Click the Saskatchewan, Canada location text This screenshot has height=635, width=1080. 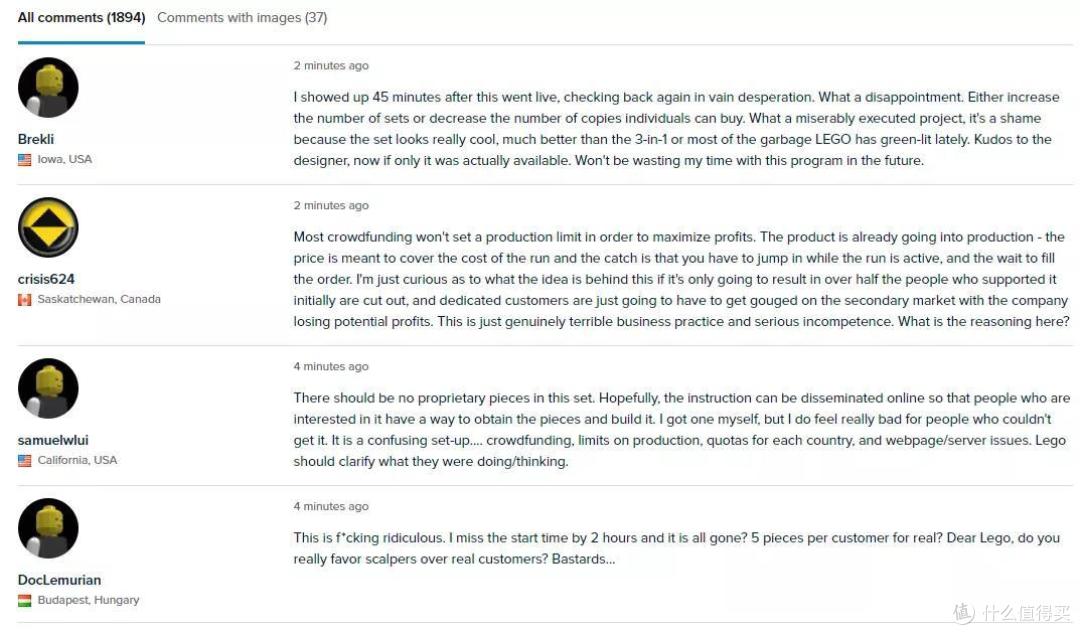(x=99, y=300)
